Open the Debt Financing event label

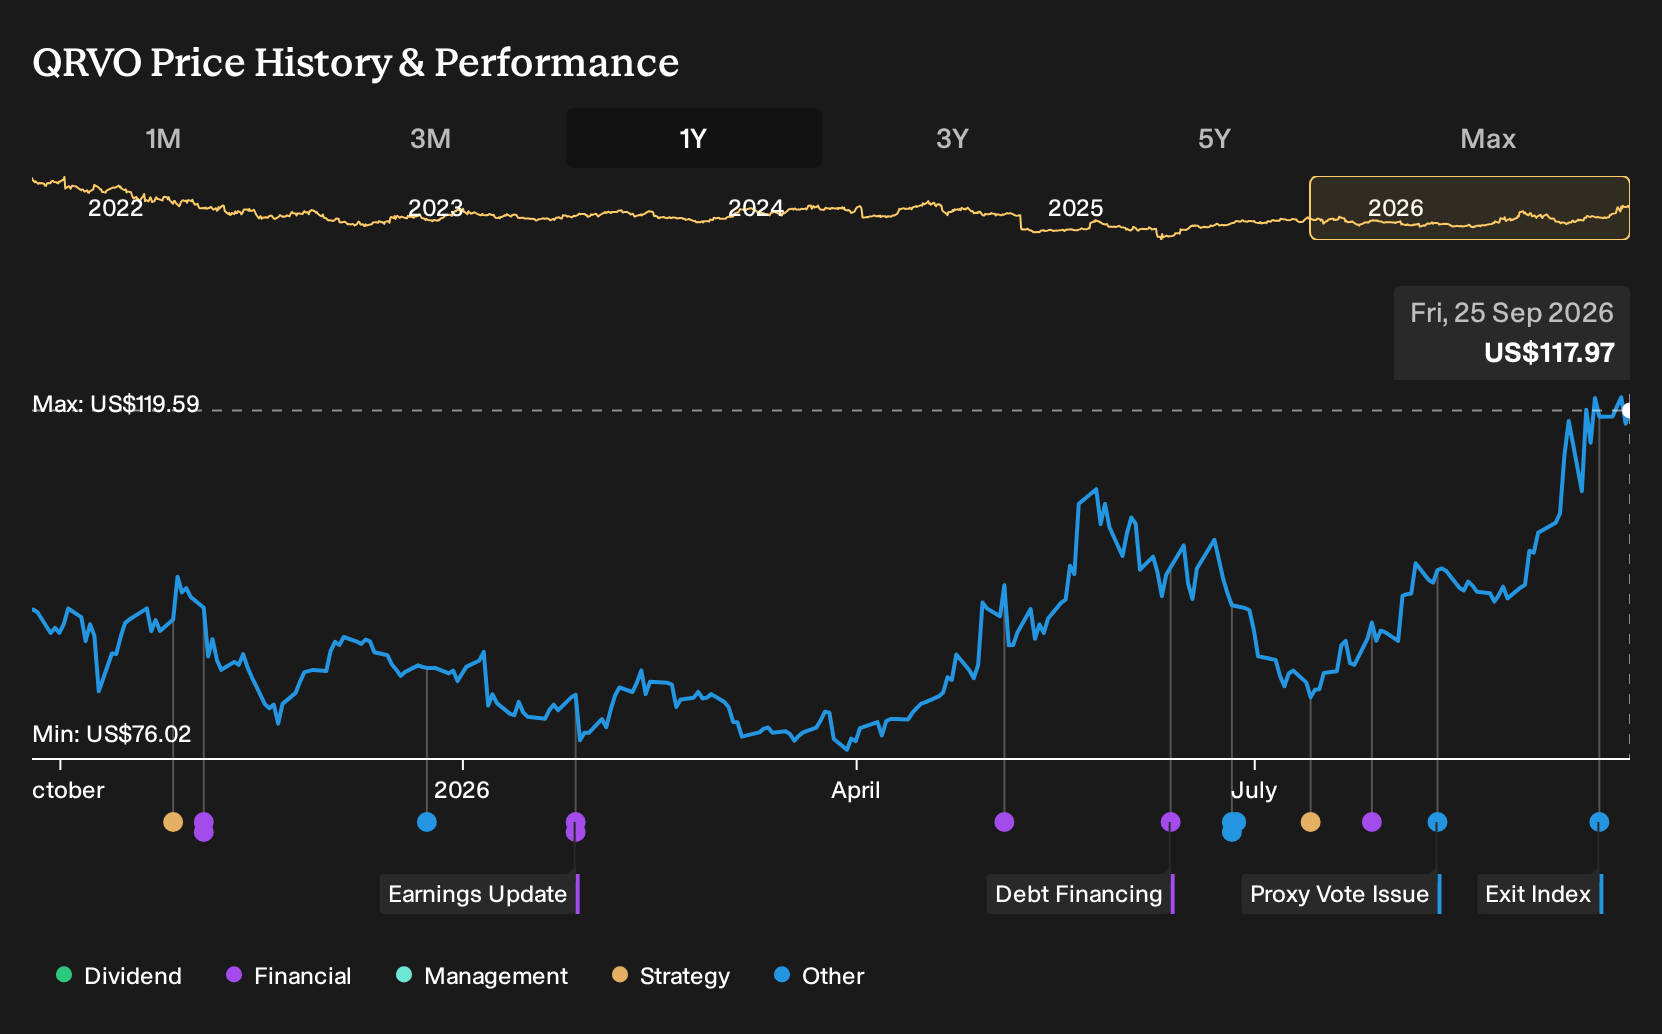1080,894
